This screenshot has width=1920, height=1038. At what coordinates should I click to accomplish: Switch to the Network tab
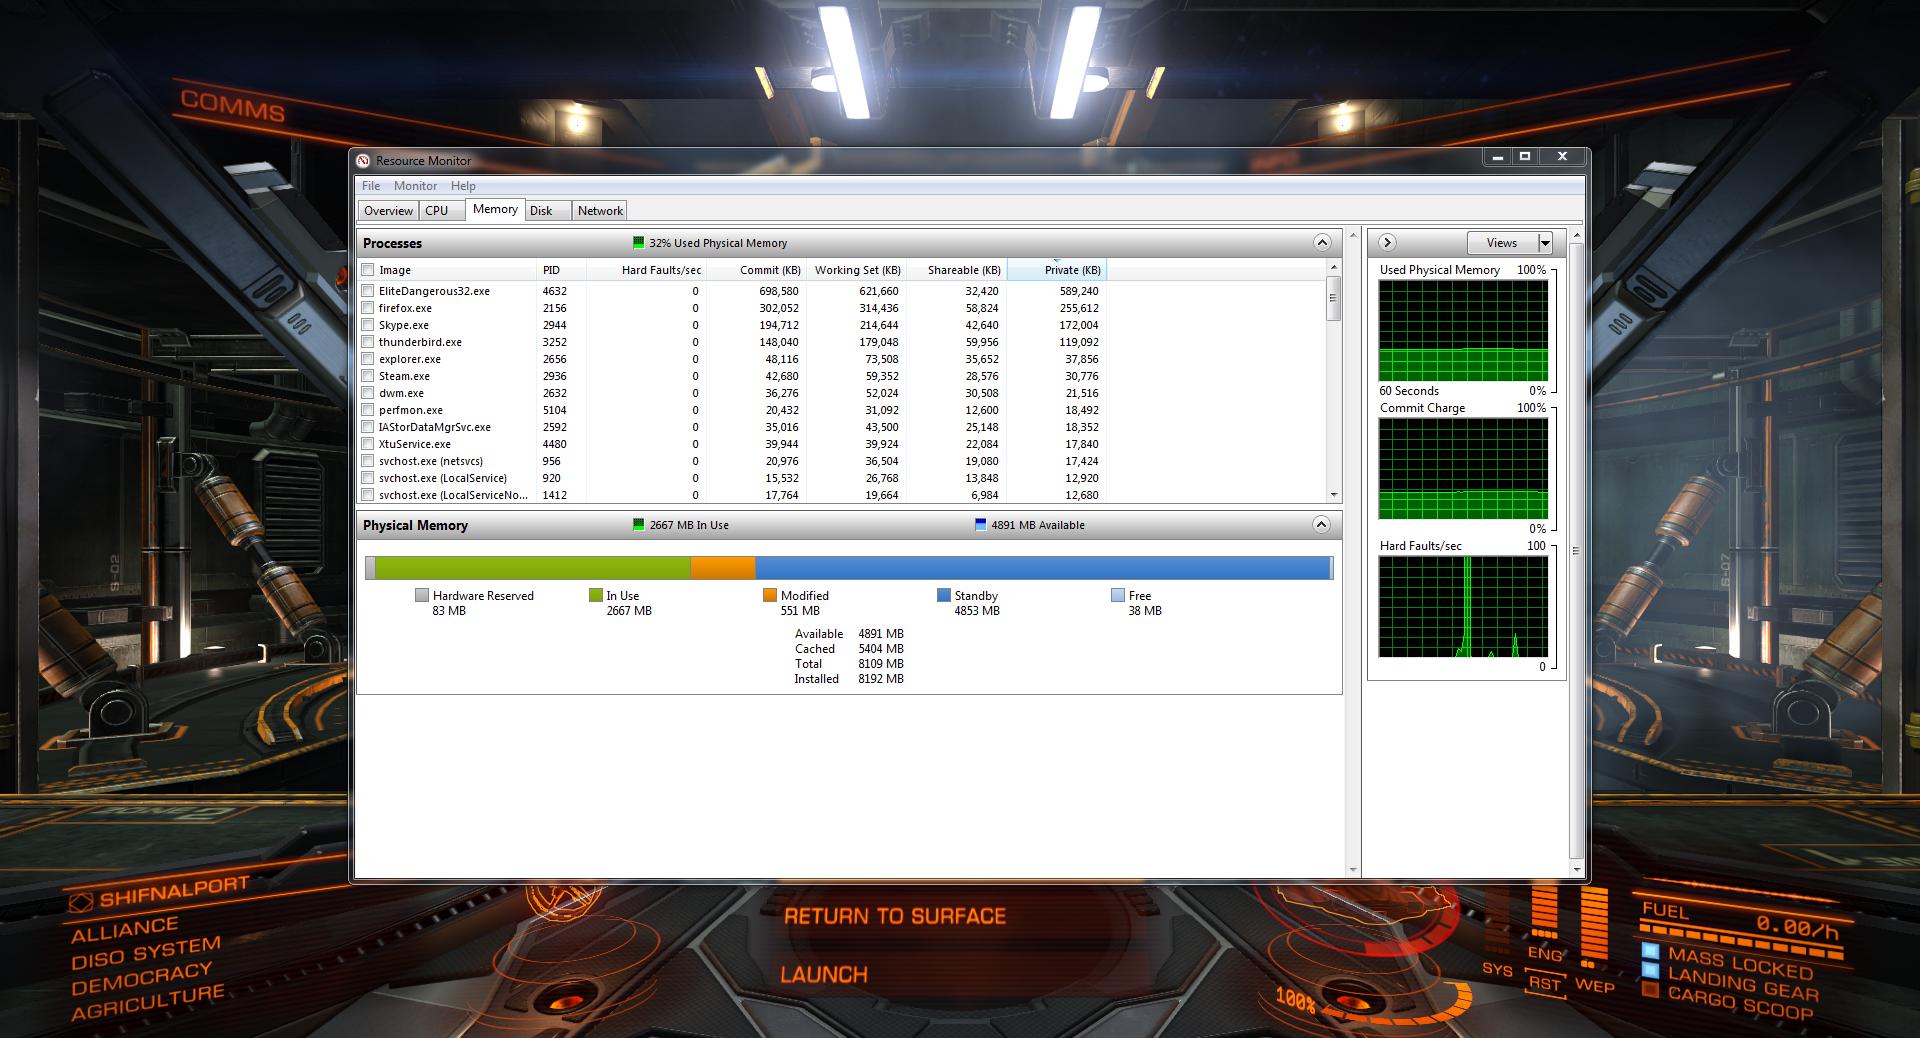tap(600, 211)
